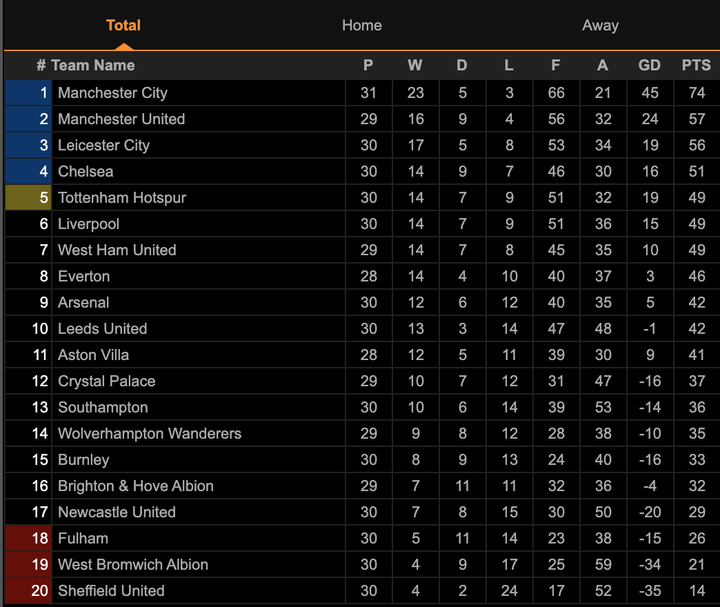Select the Away standings tab
Image resolution: width=720 pixels, height=607 pixels.
coord(600,25)
